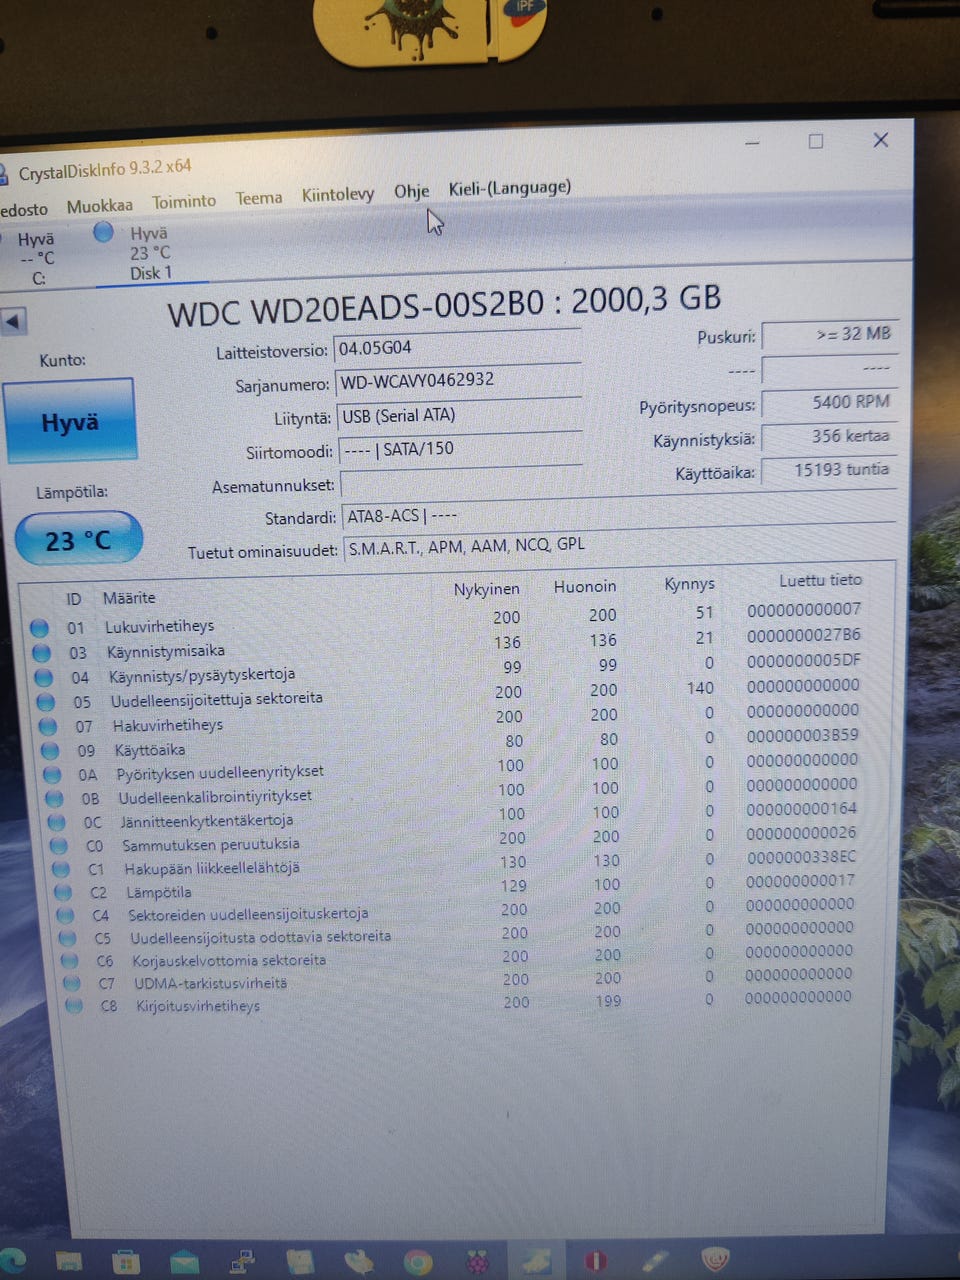This screenshot has width=960, height=1280.
Task: Click the status icon of row 09 Käyttöaika
Action: coord(50,751)
